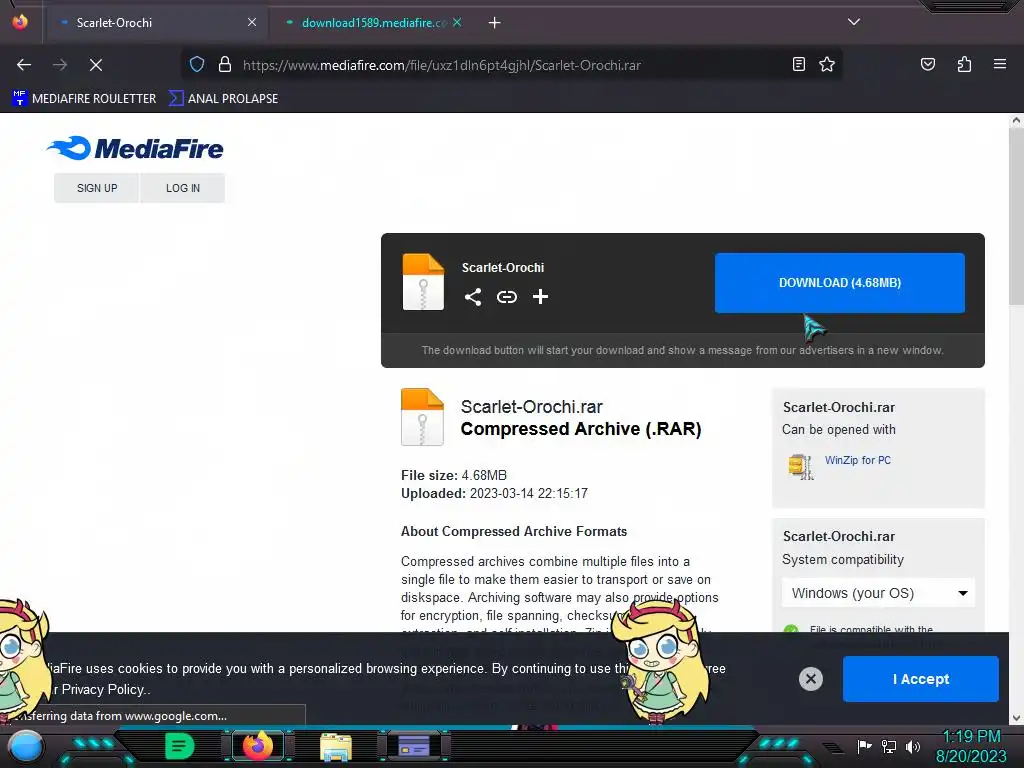Open volume speaker tray icon
The height and width of the screenshot is (768, 1024).
(x=913, y=746)
